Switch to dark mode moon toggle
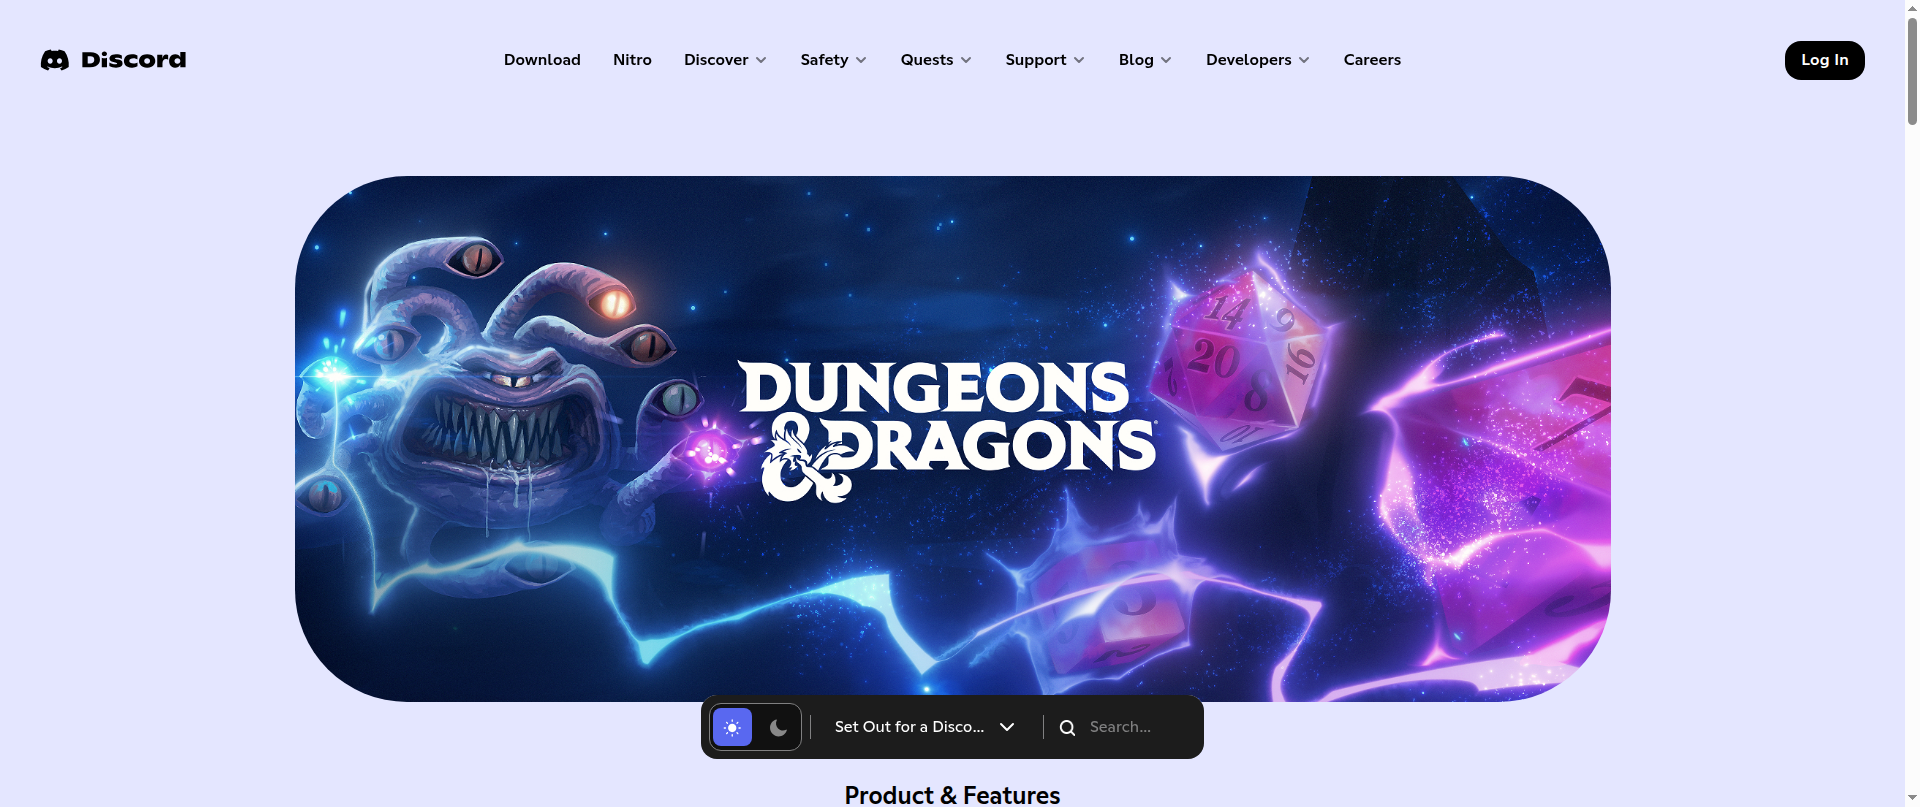 coord(778,727)
